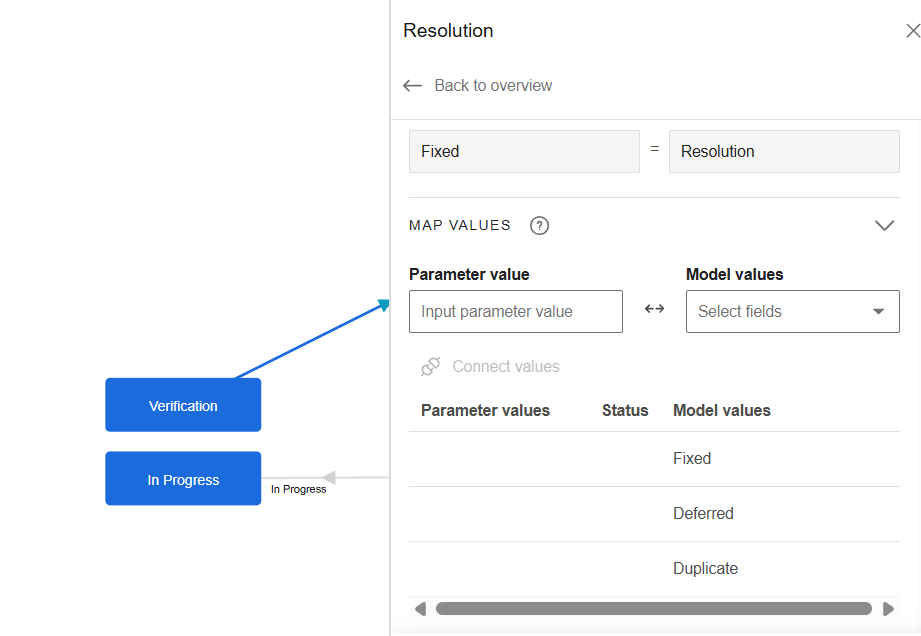921x636 pixels.
Task: Click the bidirectional arrow mapping icon
Action: (654, 309)
